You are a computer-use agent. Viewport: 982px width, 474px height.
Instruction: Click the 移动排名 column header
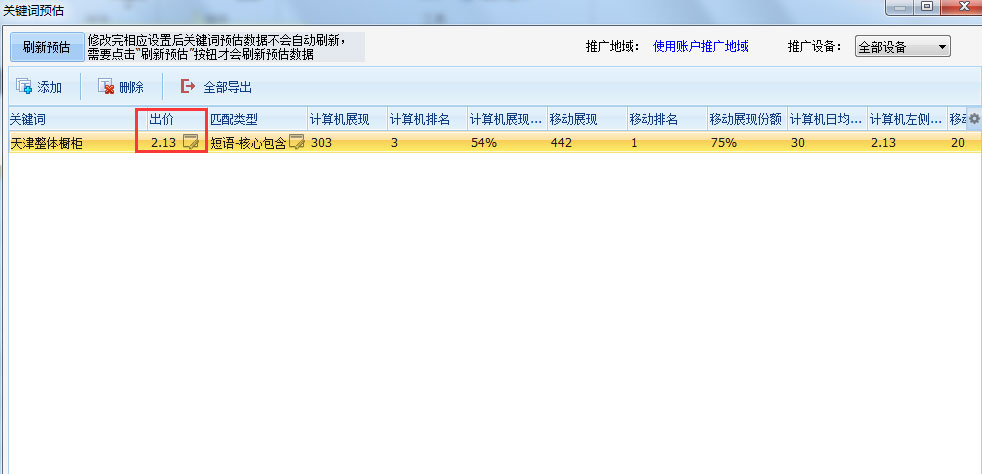[665, 119]
